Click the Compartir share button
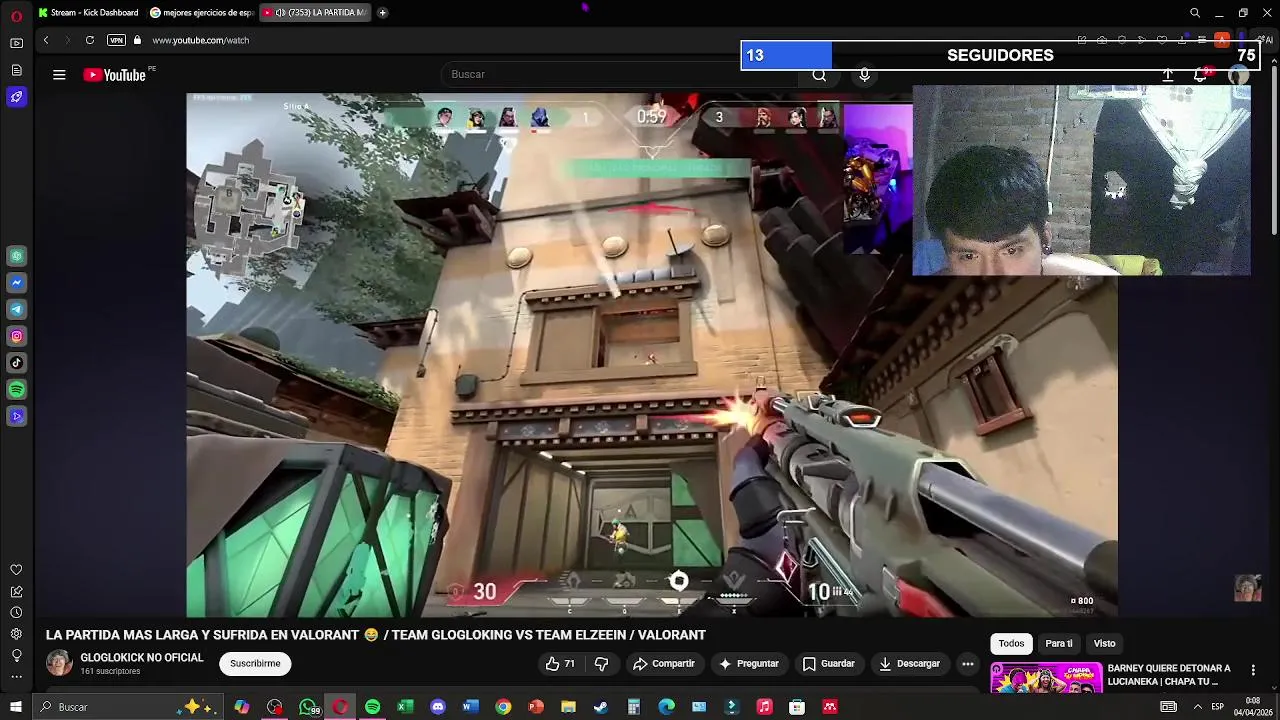Viewport: 1280px width, 720px height. pyautogui.click(x=664, y=664)
